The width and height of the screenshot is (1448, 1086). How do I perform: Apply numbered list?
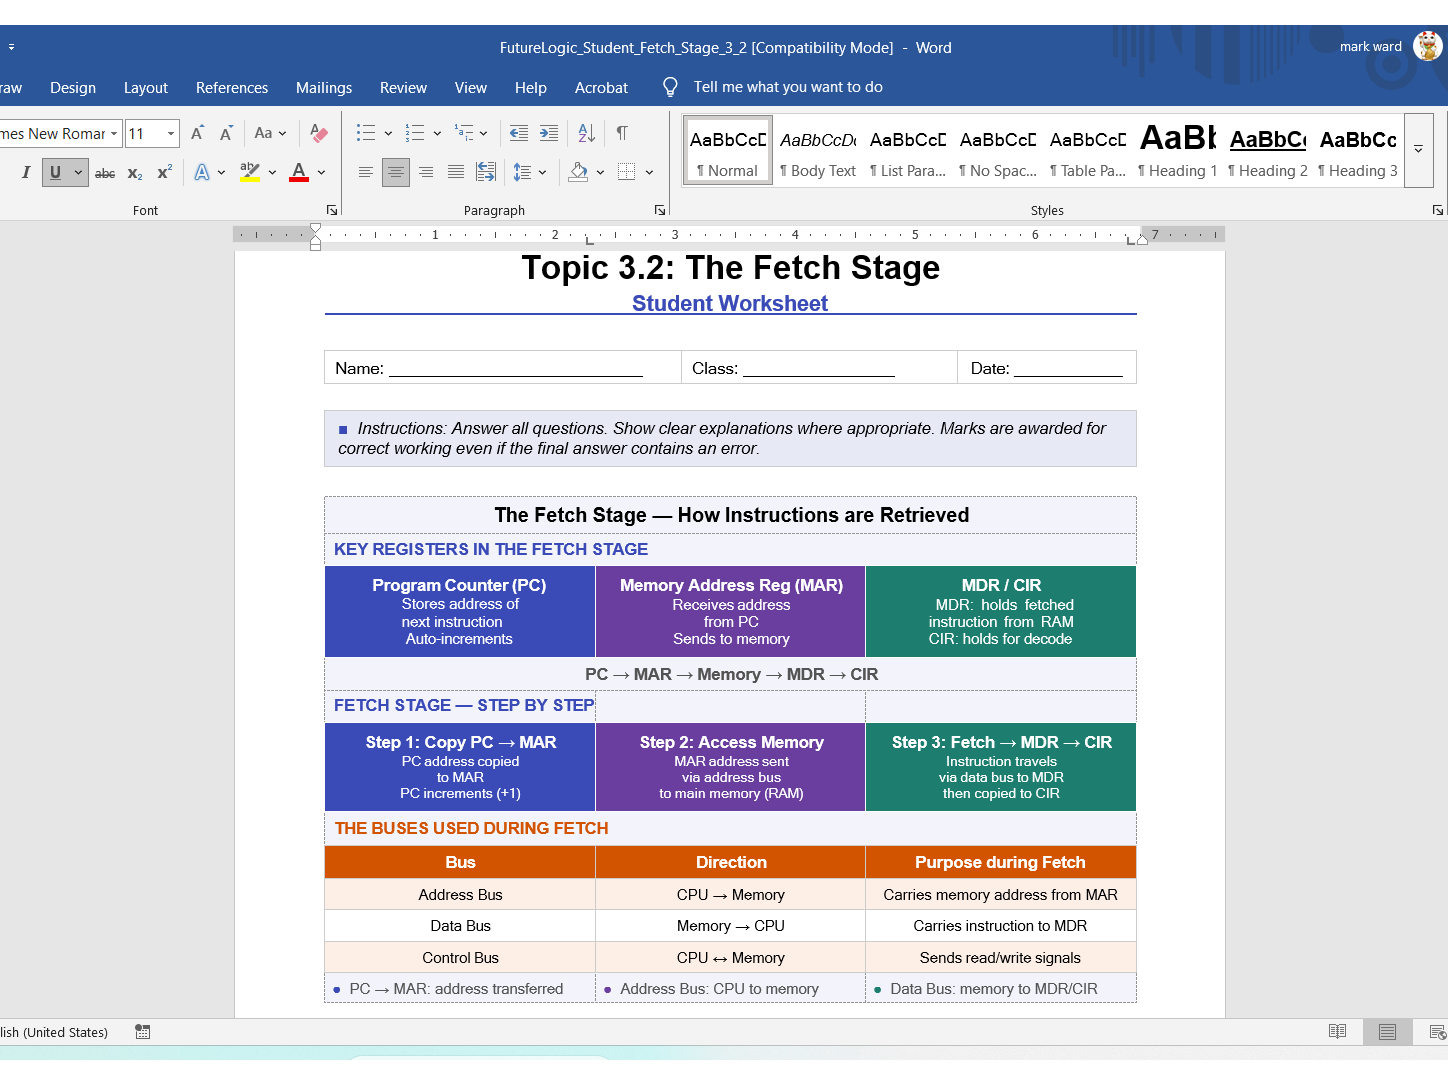pos(415,133)
